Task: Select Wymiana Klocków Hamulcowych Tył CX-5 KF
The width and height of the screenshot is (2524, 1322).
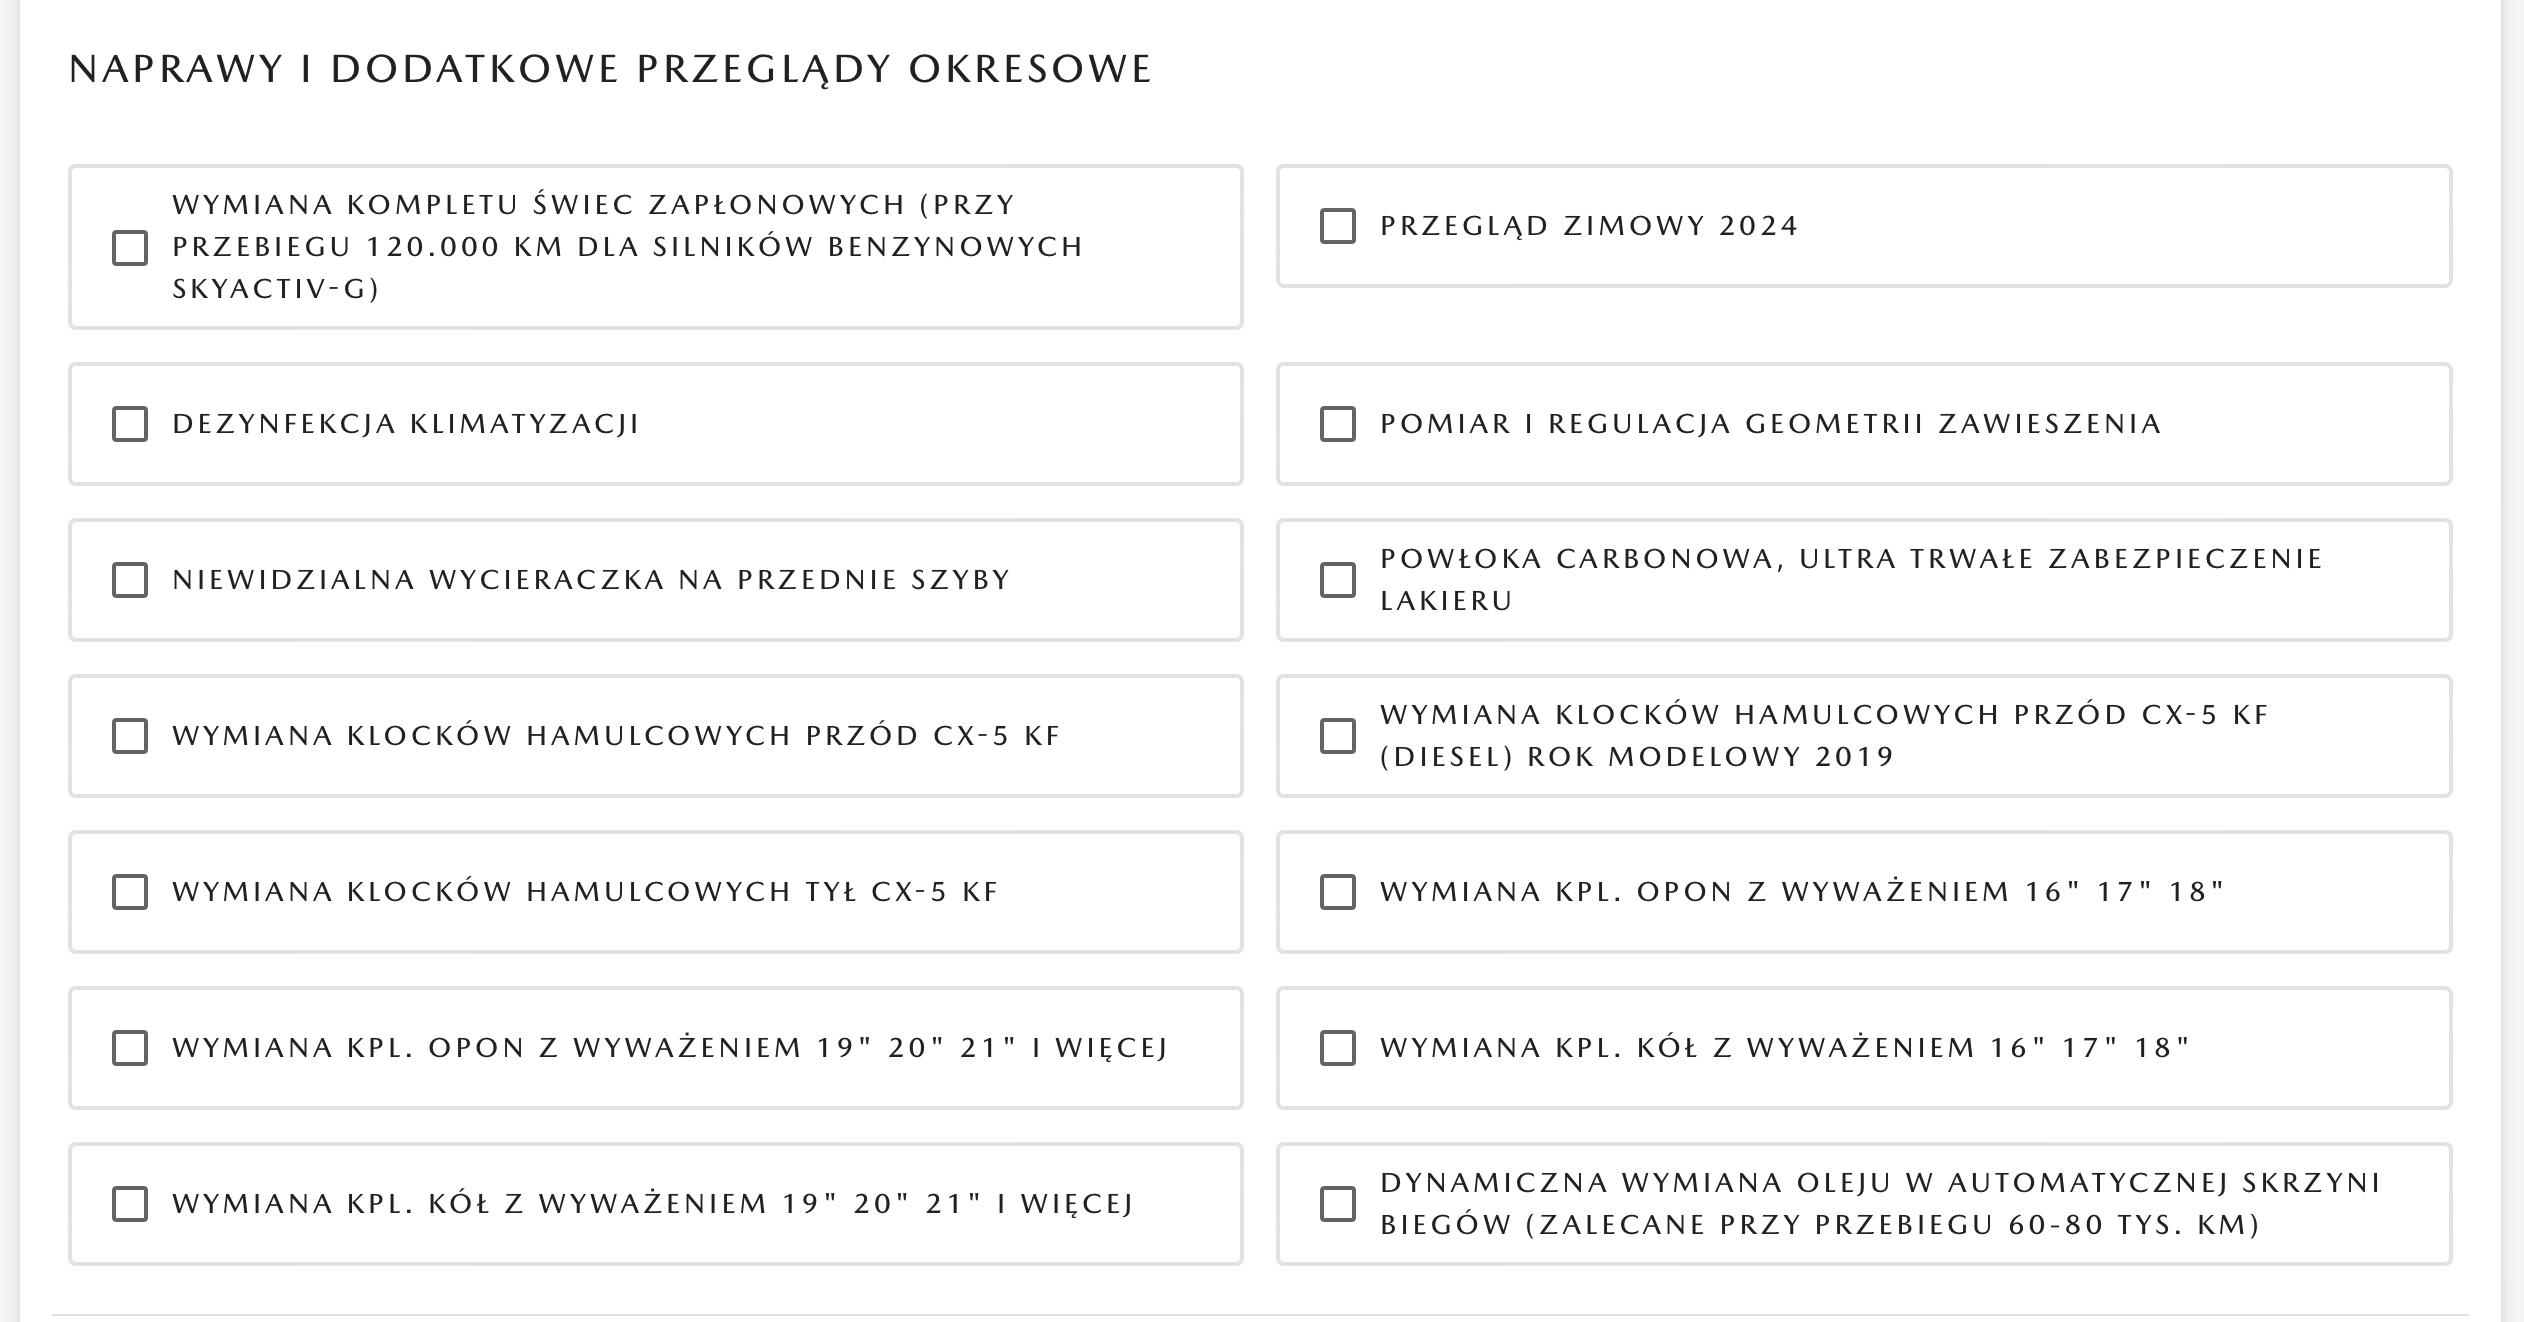Action: click(130, 892)
